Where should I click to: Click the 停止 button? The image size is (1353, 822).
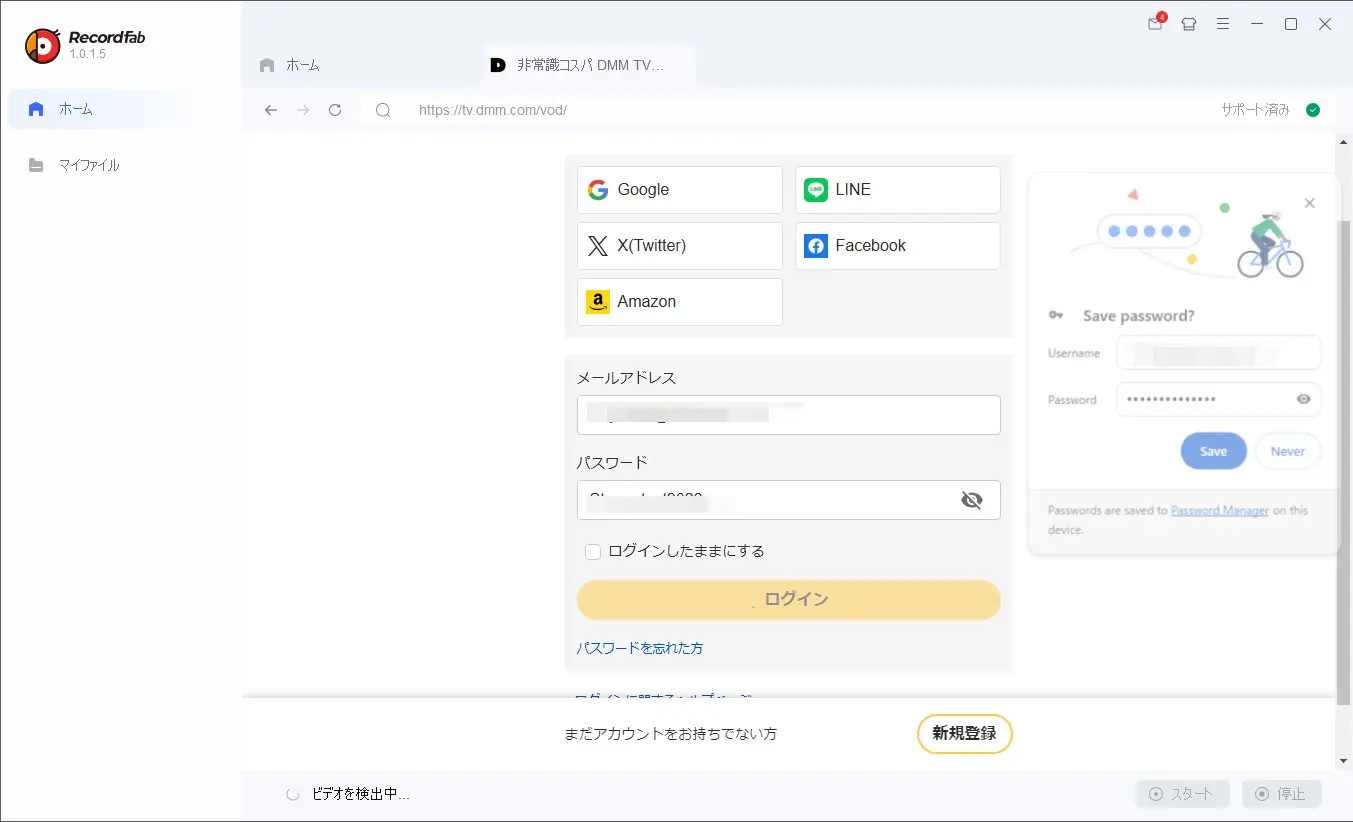pyautogui.click(x=1281, y=794)
